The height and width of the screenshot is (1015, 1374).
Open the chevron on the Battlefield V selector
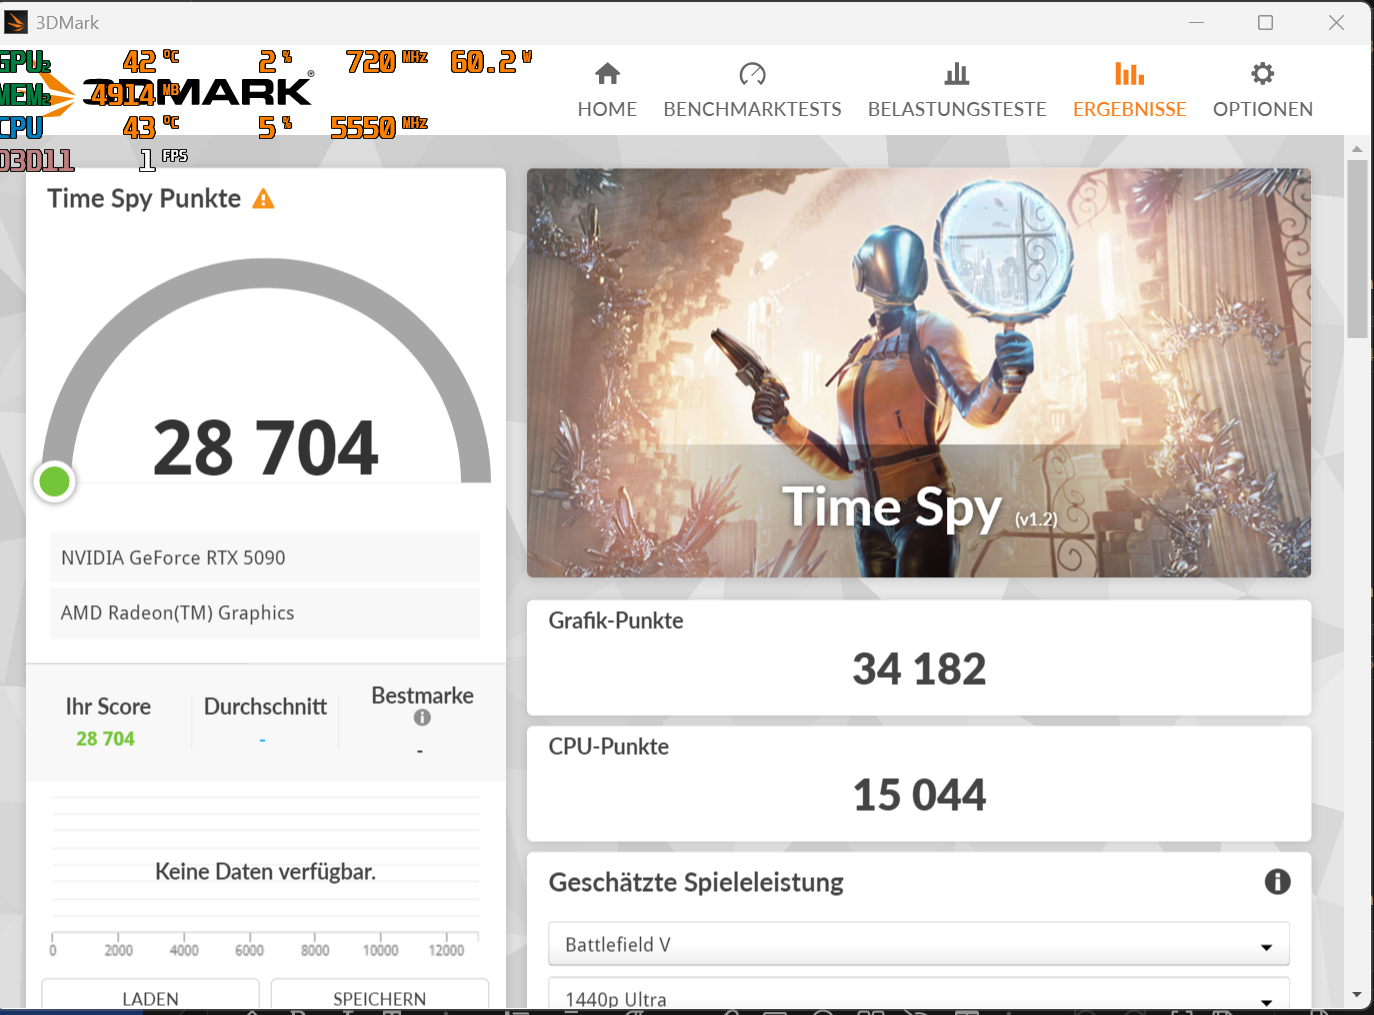pyautogui.click(x=1267, y=943)
